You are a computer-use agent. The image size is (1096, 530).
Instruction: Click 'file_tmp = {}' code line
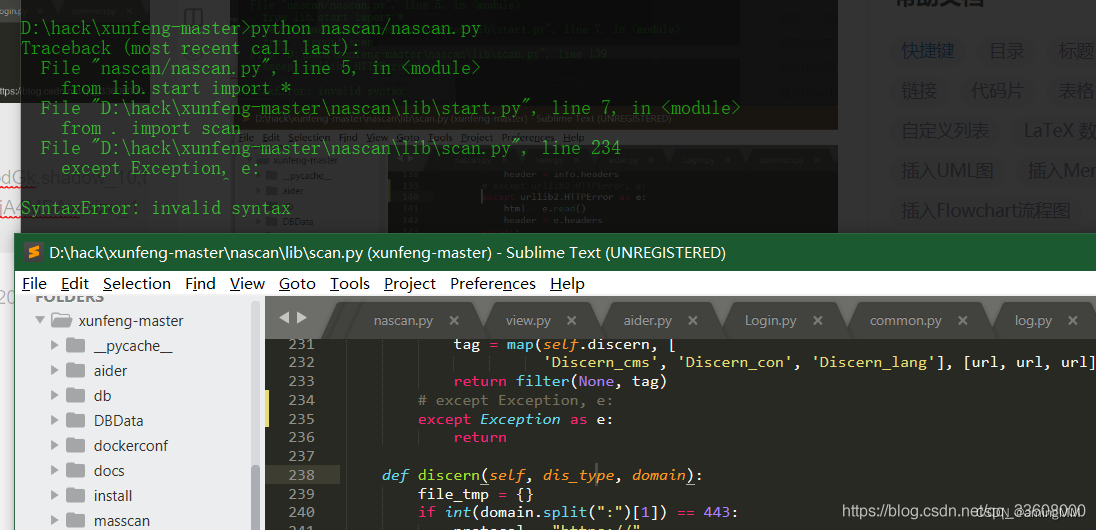coord(475,494)
